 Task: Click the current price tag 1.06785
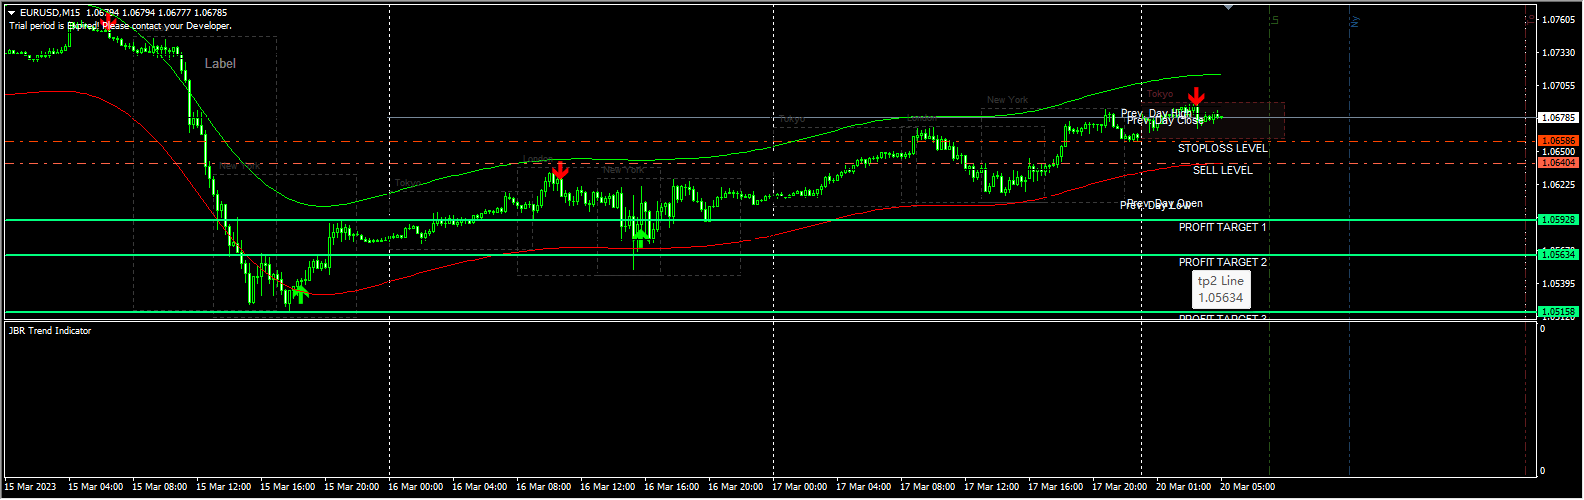pos(1558,118)
